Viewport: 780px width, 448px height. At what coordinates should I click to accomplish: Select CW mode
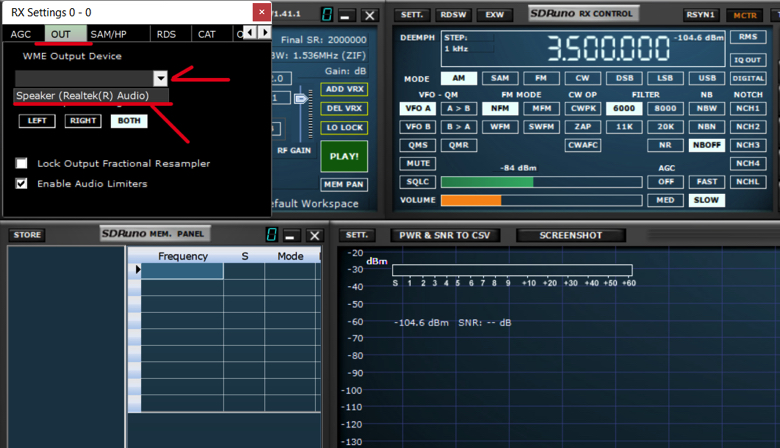[583, 78]
